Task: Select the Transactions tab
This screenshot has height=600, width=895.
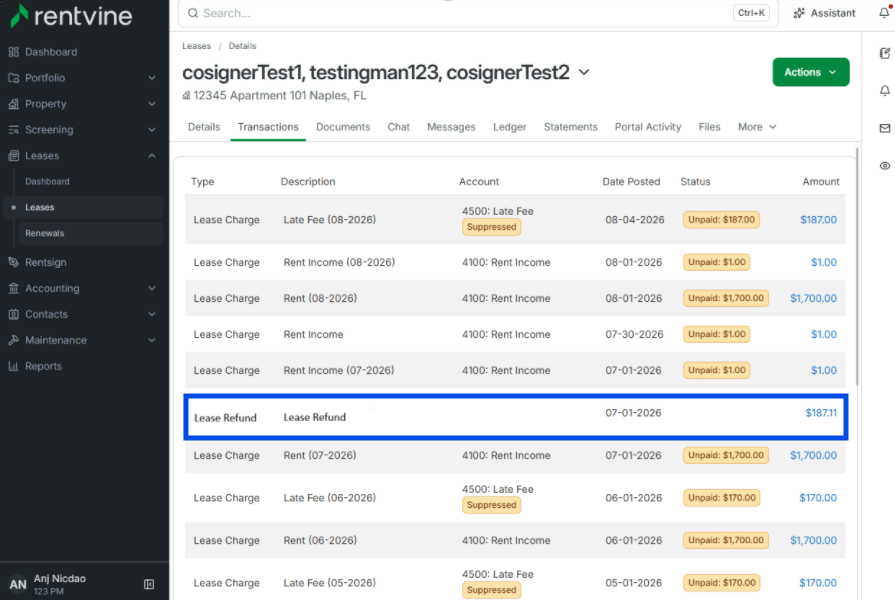Action: 268,127
